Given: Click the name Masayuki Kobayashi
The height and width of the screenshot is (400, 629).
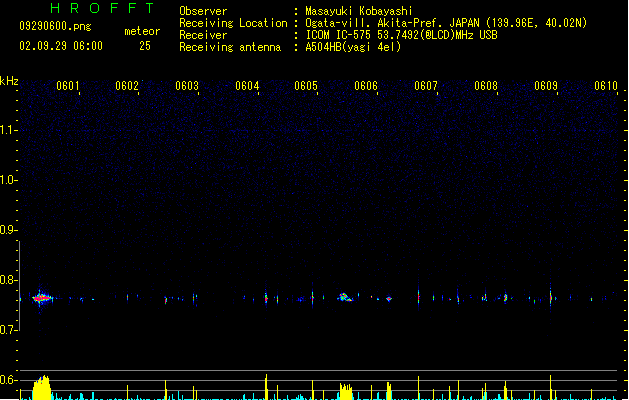Looking at the screenshot, I should tap(359, 11).
